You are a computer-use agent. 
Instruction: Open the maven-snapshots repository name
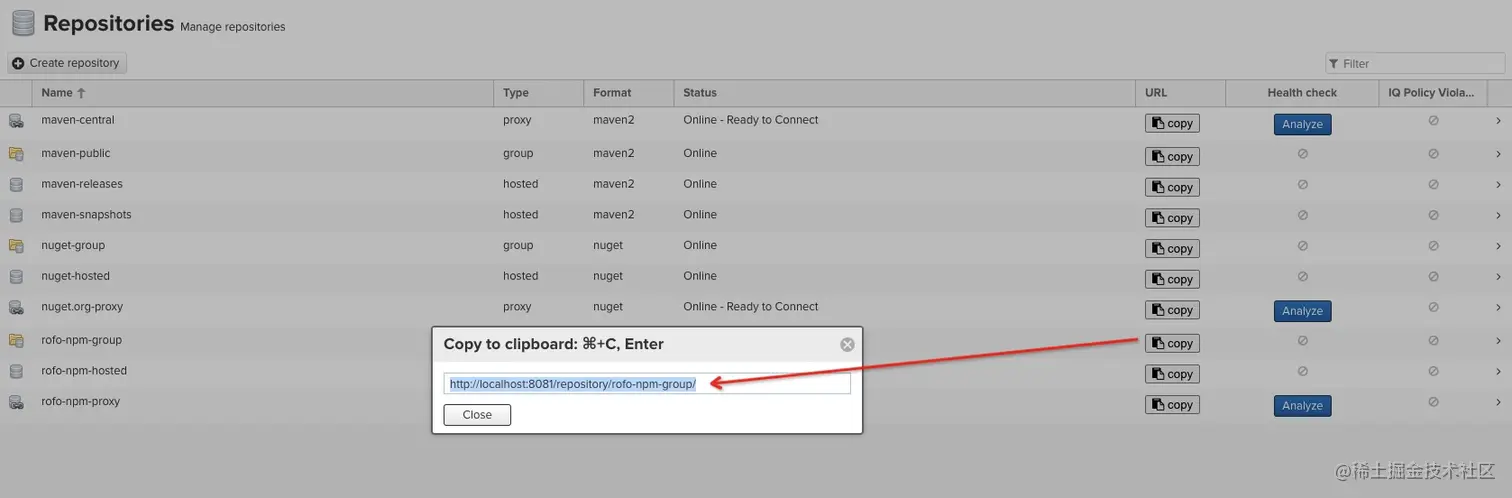pos(86,215)
